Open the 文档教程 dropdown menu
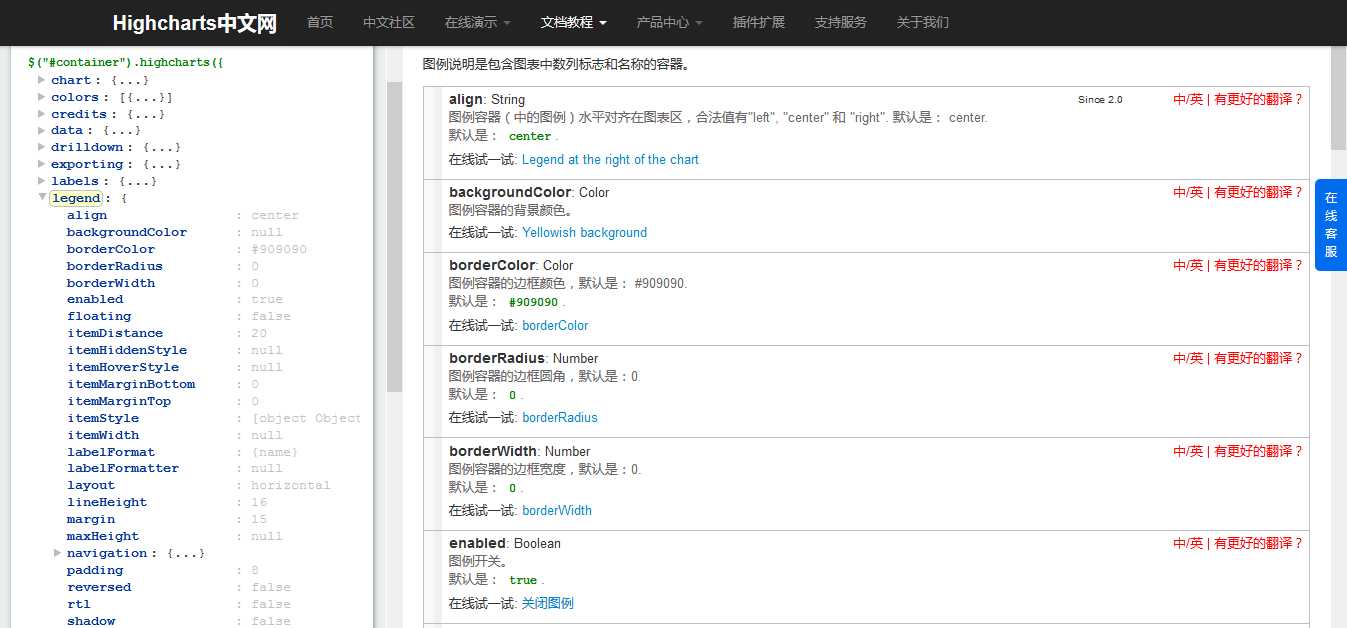 point(573,22)
